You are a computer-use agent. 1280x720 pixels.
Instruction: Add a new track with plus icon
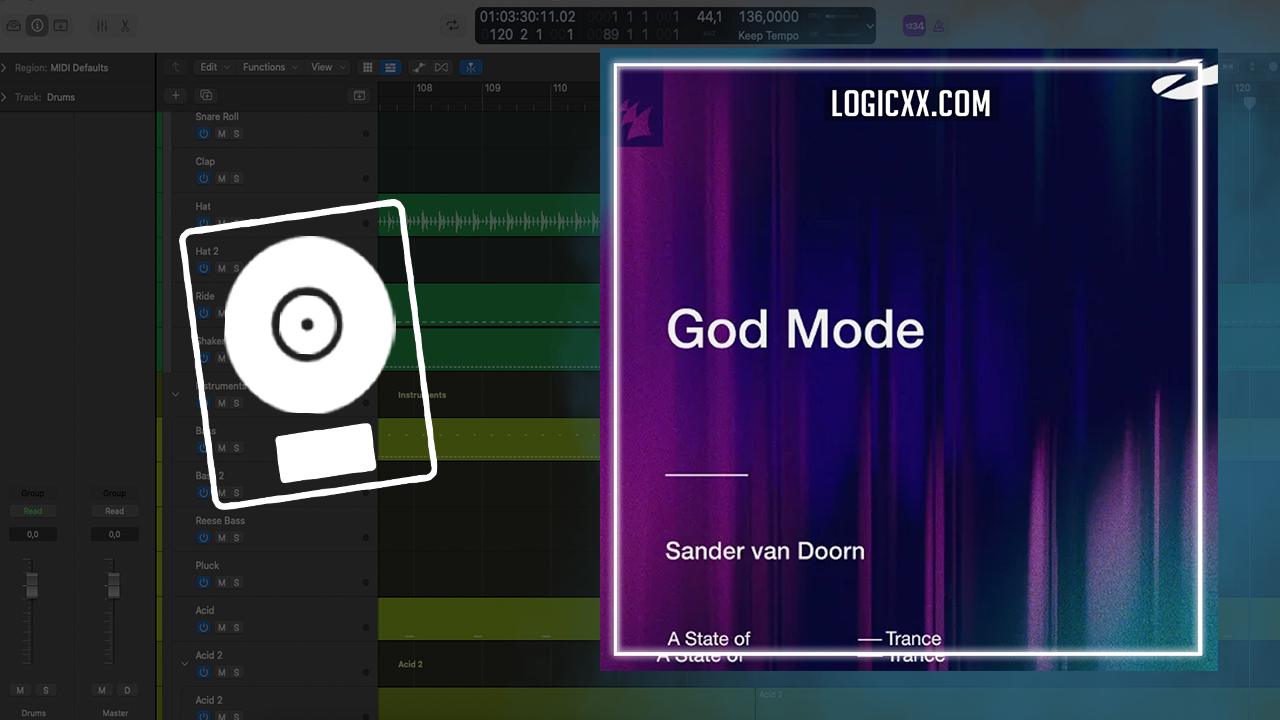[x=176, y=96]
